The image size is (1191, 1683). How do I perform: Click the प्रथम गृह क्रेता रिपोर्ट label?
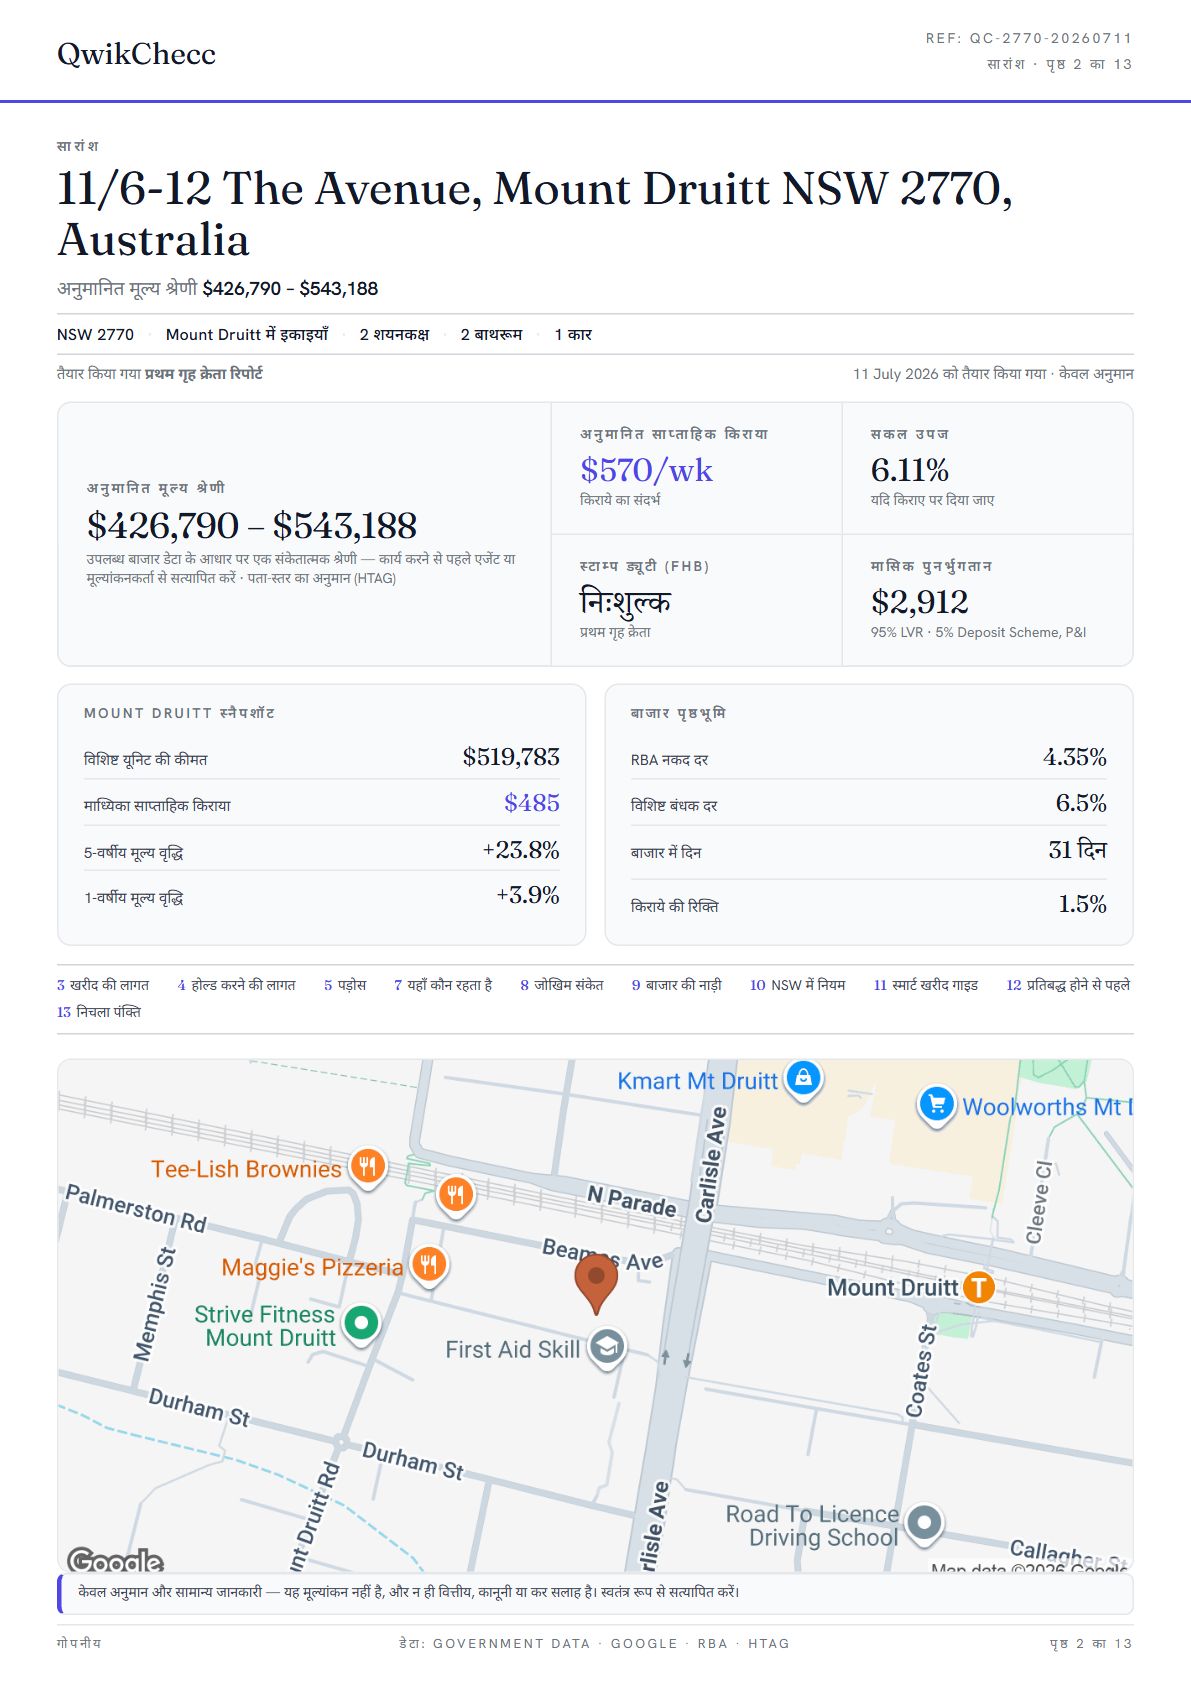click(x=204, y=374)
